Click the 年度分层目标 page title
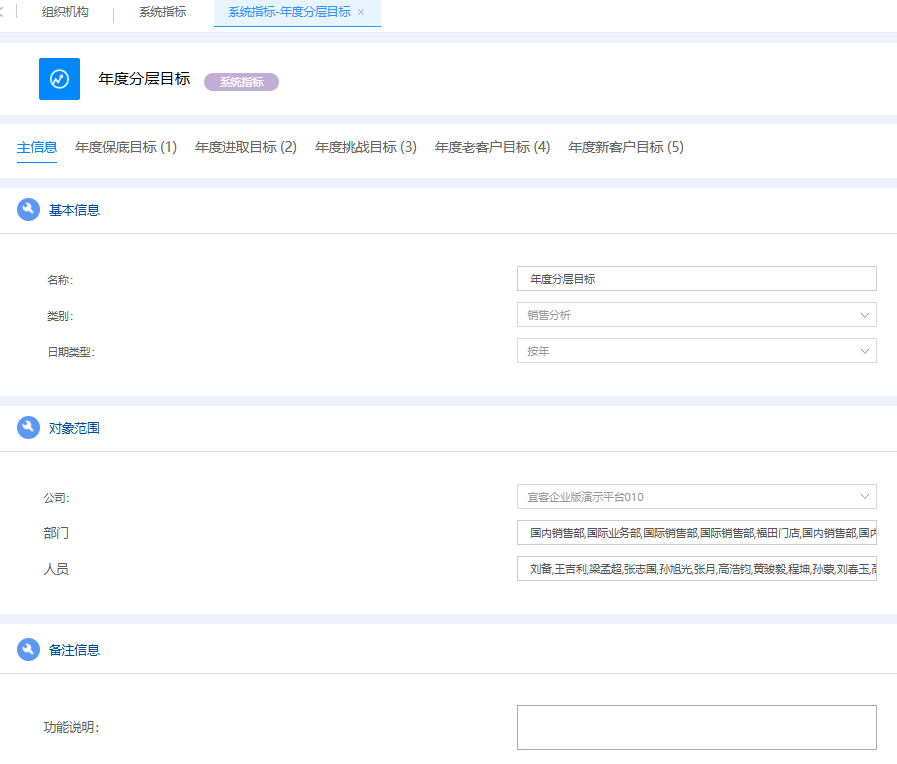 (x=144, y=79)
